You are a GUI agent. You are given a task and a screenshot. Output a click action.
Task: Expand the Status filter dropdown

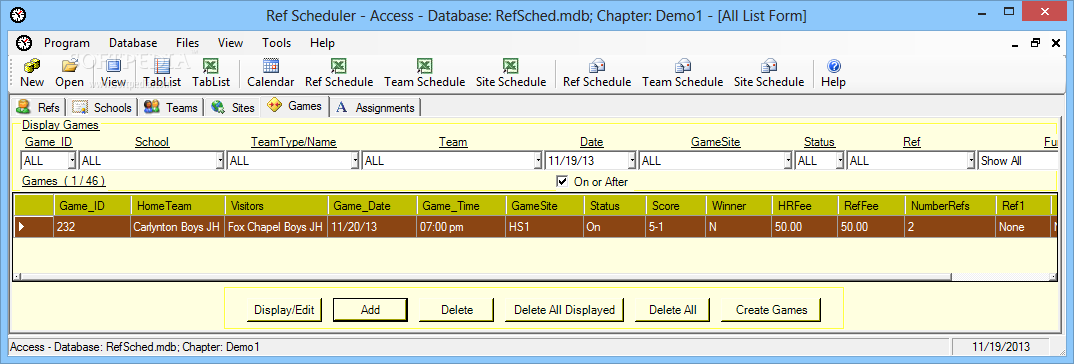840,161
